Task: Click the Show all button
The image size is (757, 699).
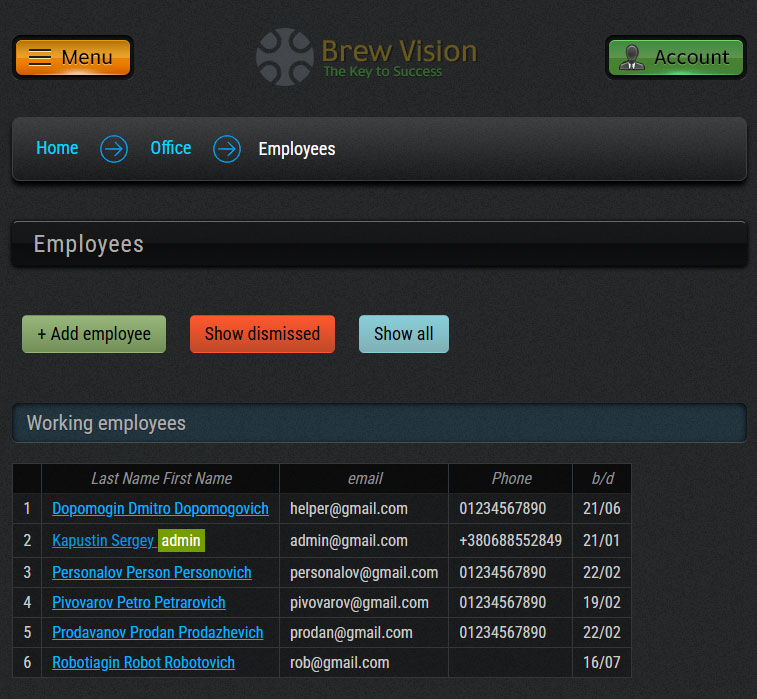Action: point(403,334)
